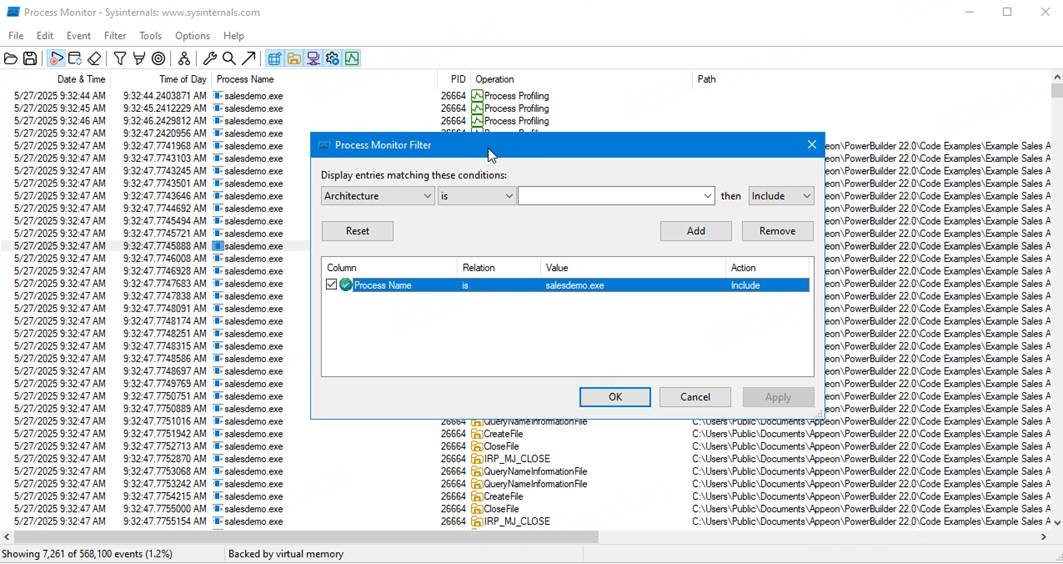Click the Time of Day column header

(x=161, y=79)
